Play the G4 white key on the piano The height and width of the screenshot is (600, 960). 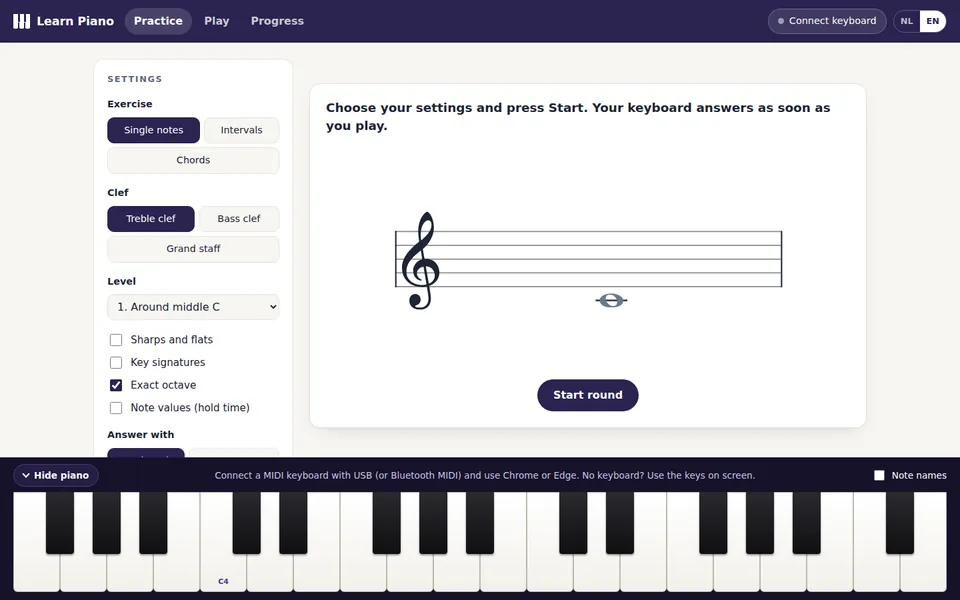click(x=410, y=572)
